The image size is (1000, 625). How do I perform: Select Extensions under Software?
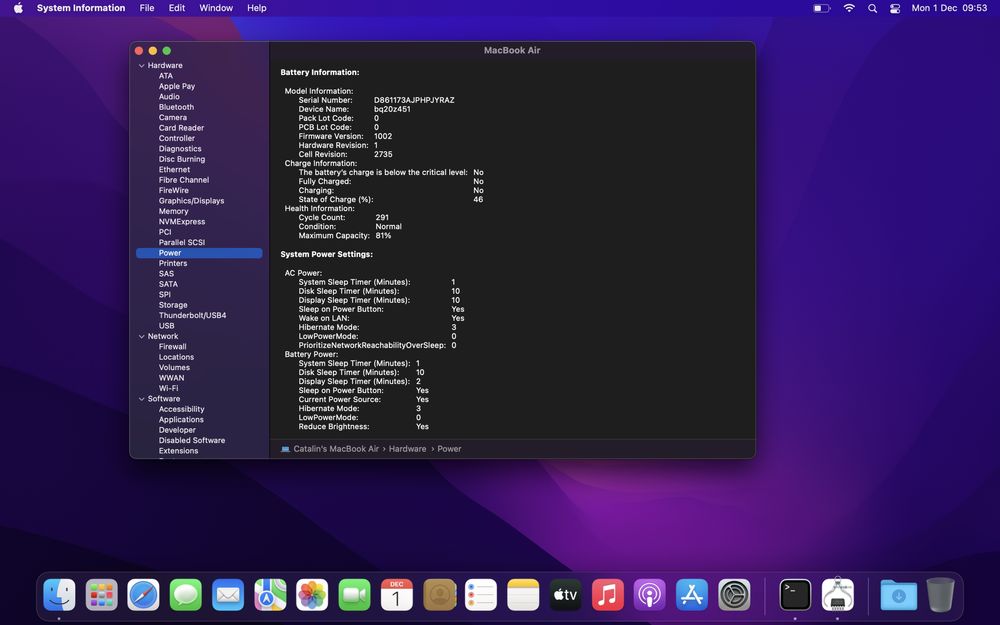coord(178,451)
